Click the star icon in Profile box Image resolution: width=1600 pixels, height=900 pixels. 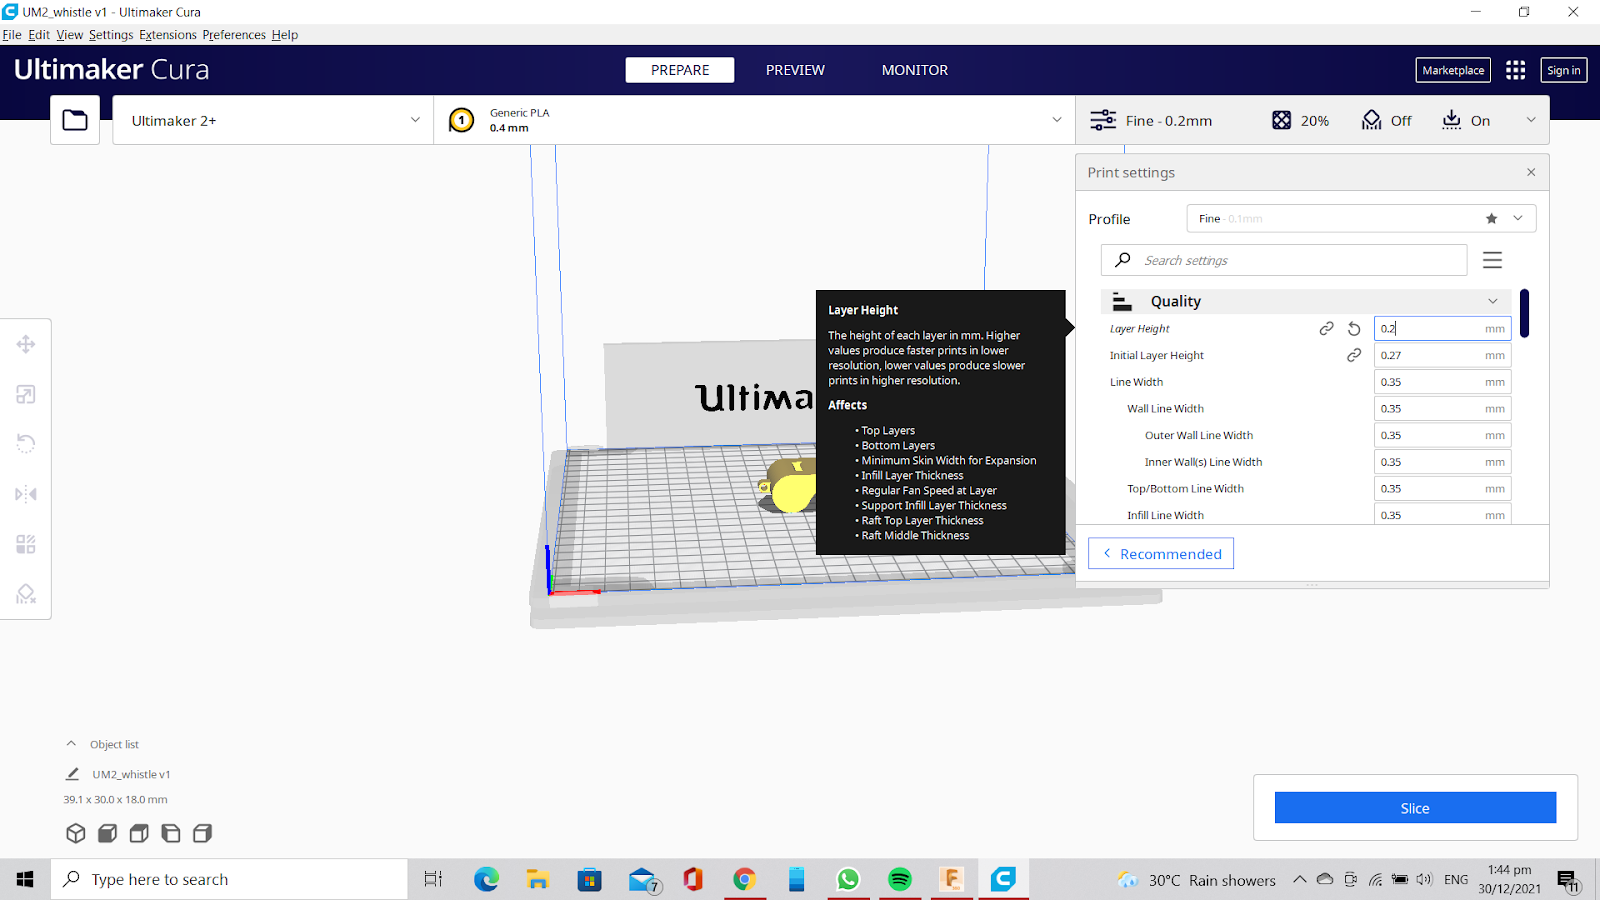[x=1491, y=218]
